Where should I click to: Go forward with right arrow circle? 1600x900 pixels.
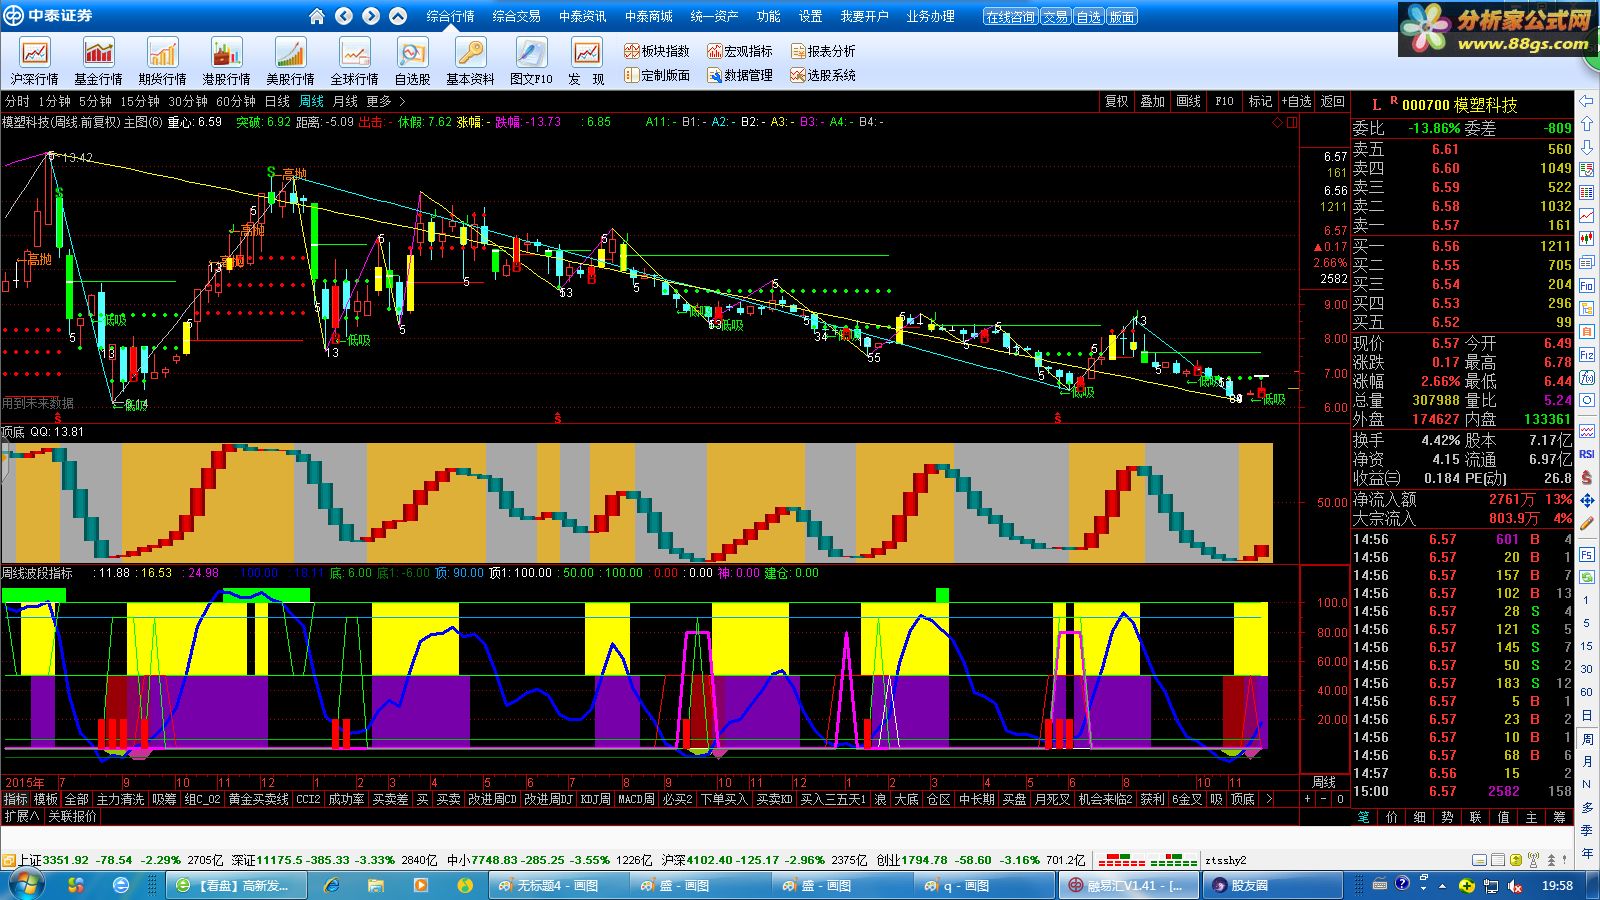coord(371,16)
